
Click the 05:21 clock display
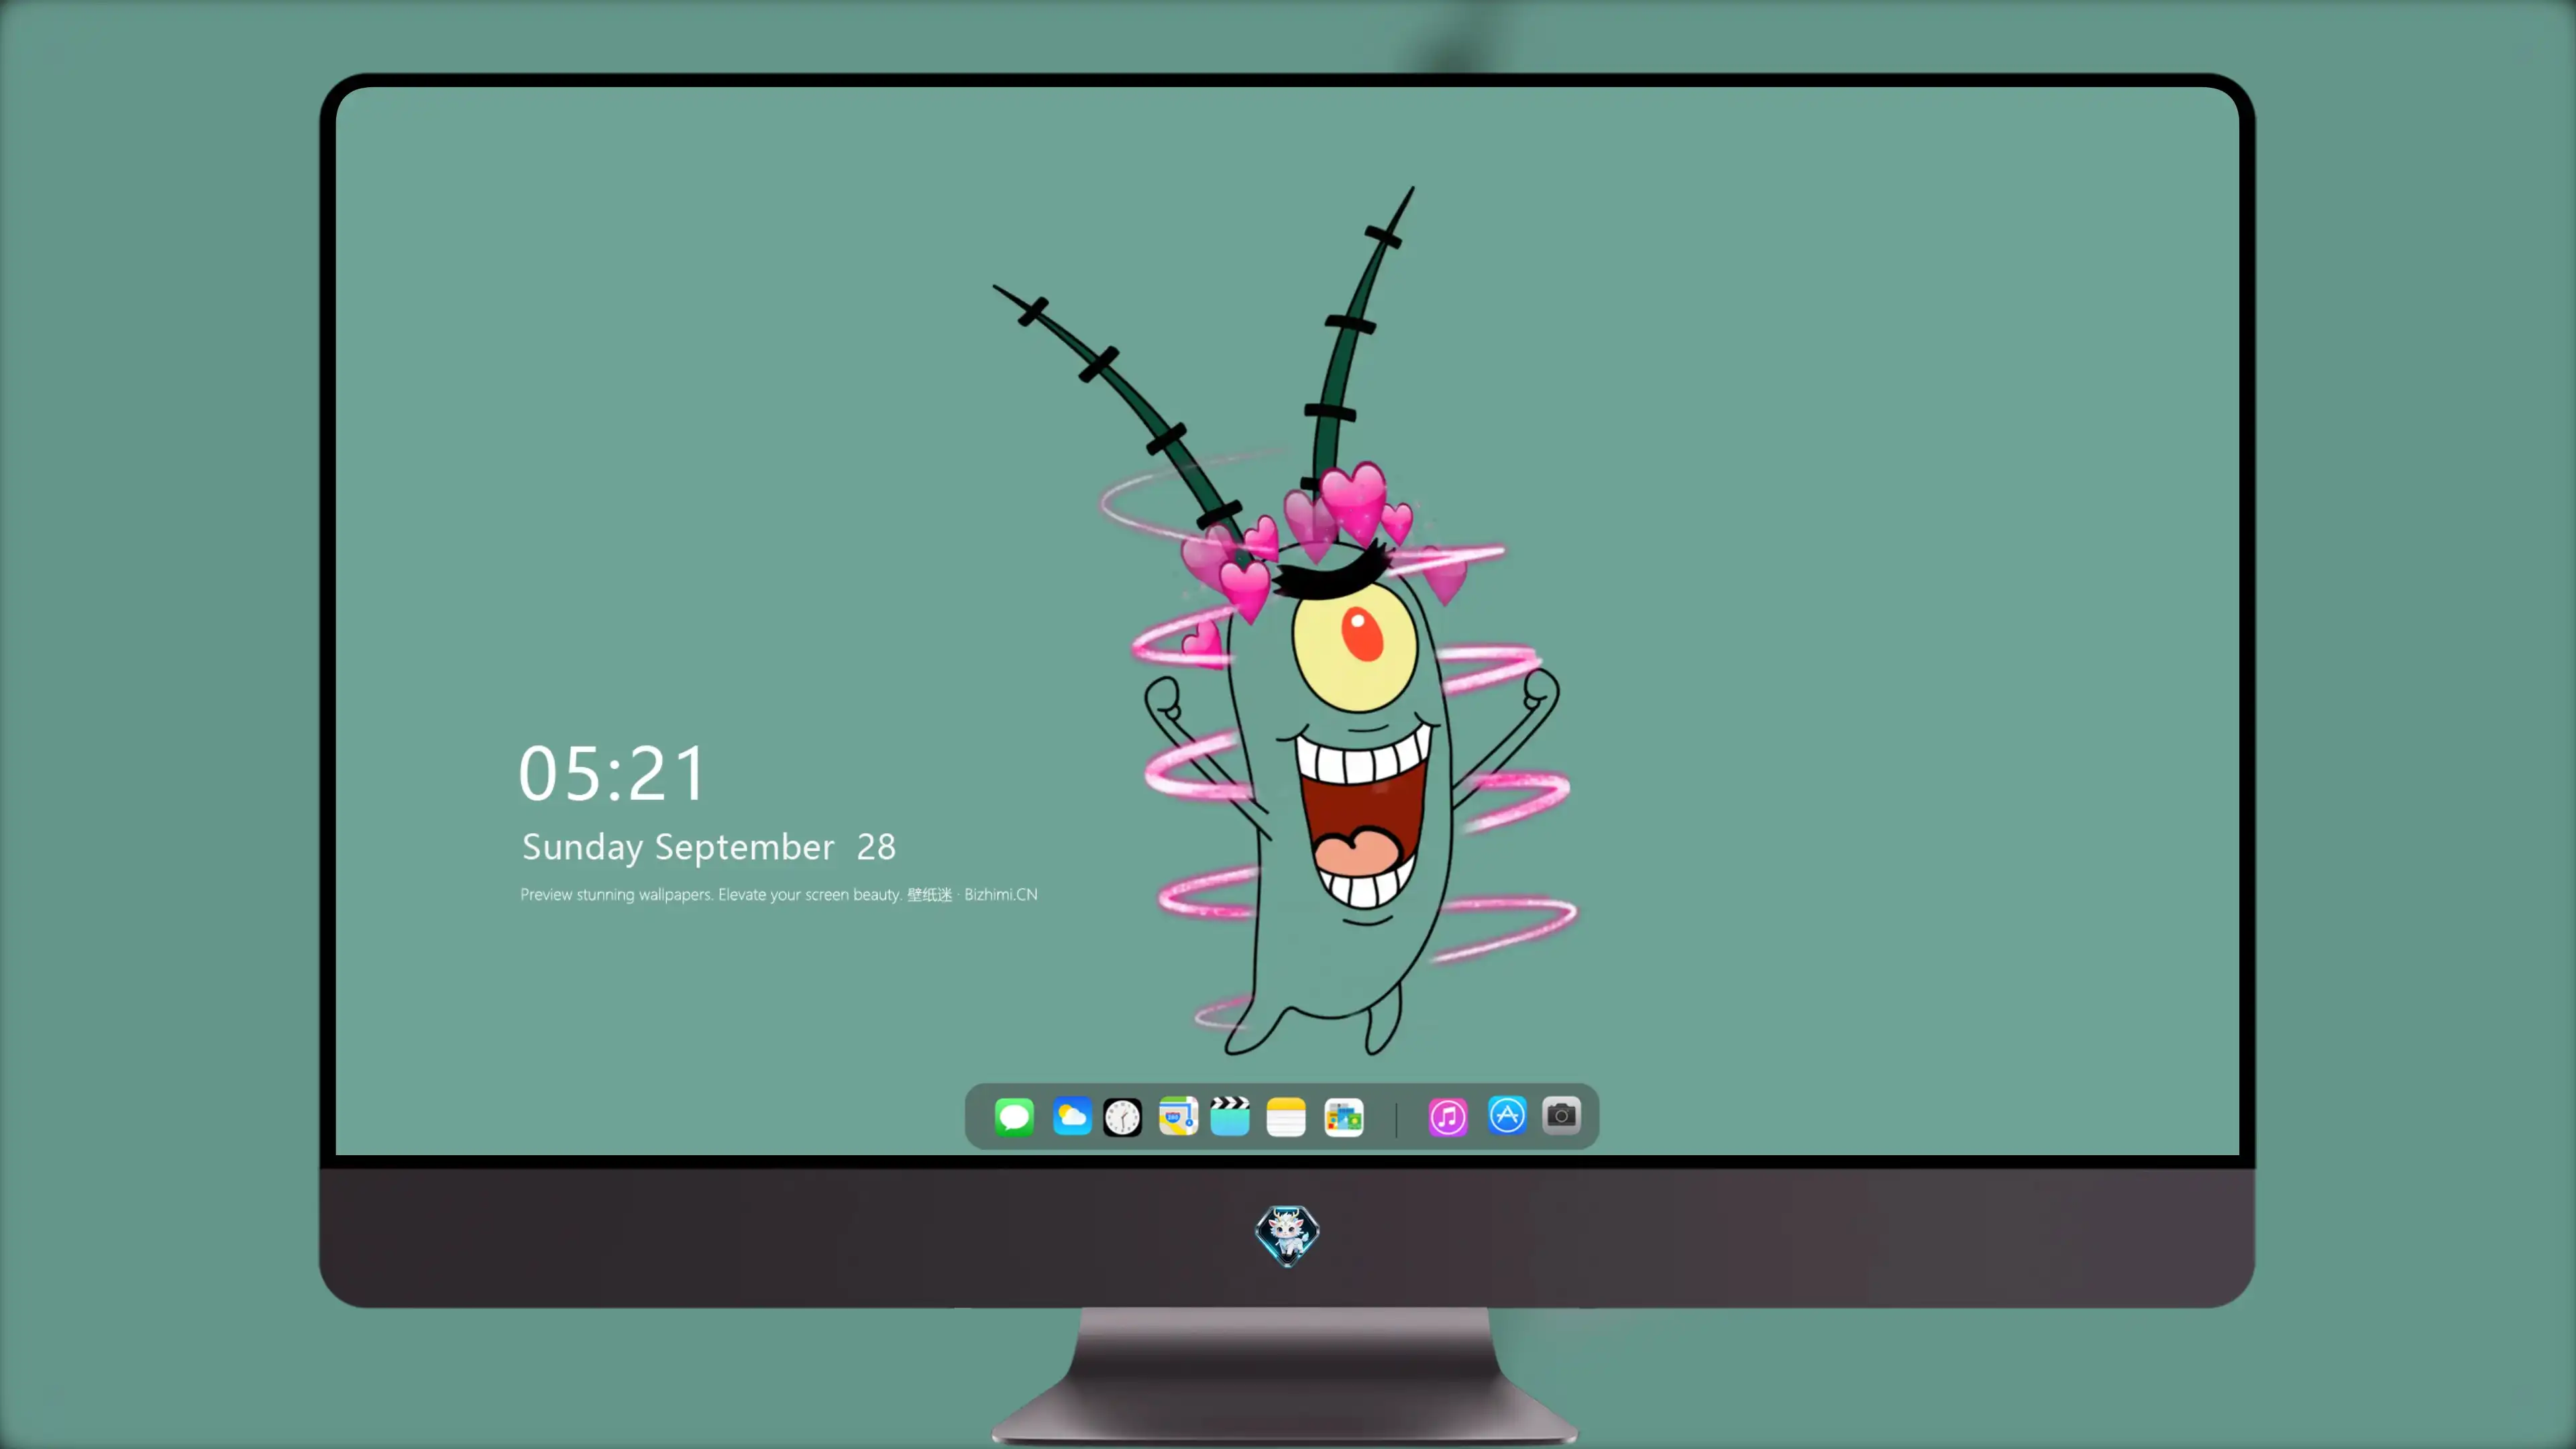tap(613, 773)
